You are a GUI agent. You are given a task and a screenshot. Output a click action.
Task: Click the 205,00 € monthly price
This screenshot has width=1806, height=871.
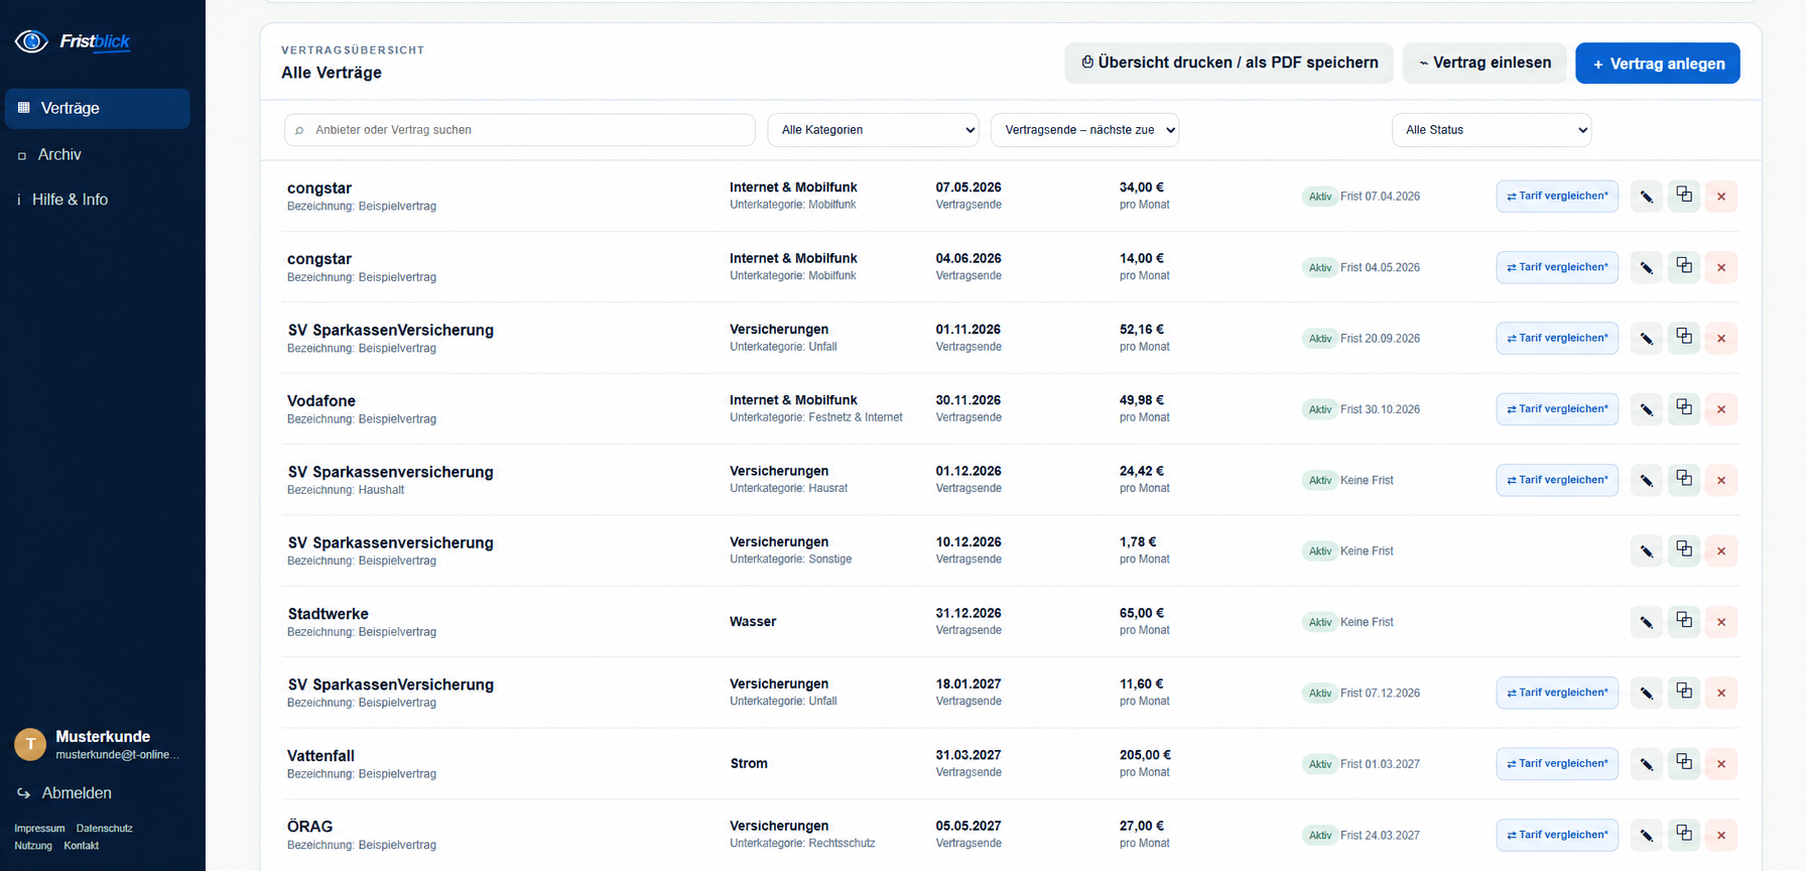click(1145, 755)
